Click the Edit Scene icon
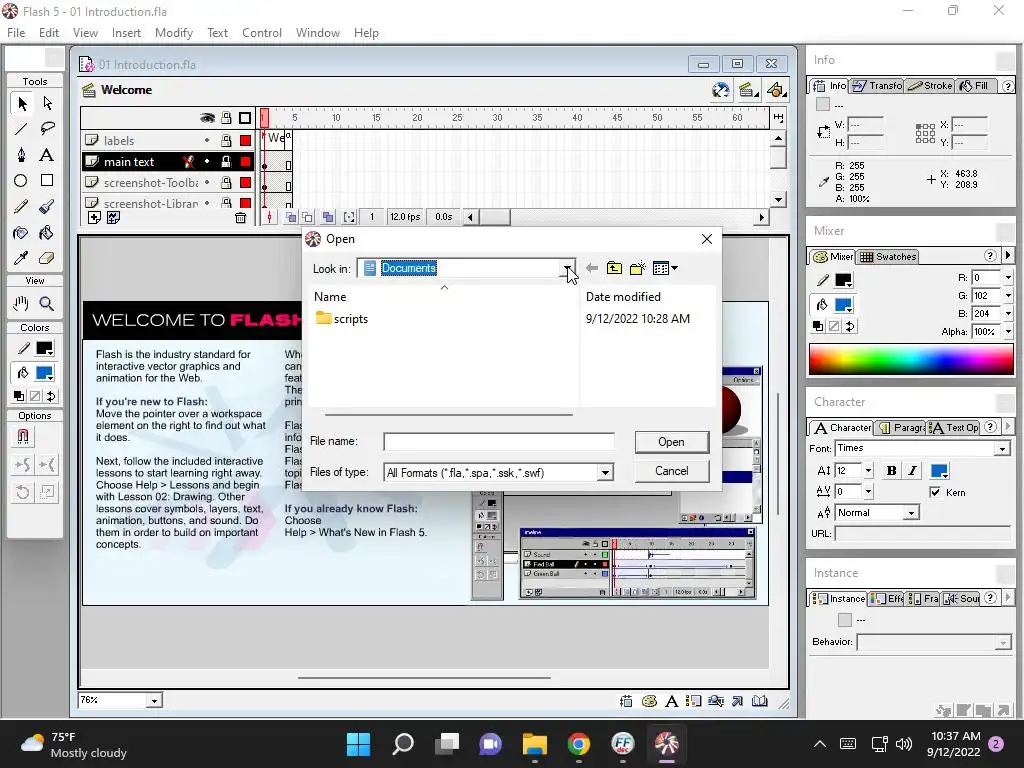1024x768 pixels. [x=748, y=90]
